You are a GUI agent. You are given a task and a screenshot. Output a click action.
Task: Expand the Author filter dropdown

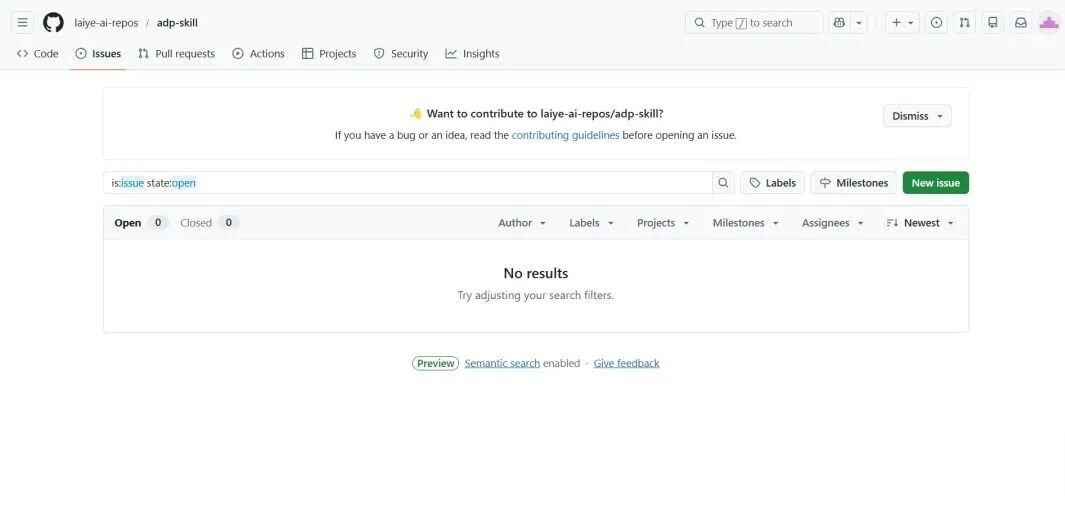(522, 223)
